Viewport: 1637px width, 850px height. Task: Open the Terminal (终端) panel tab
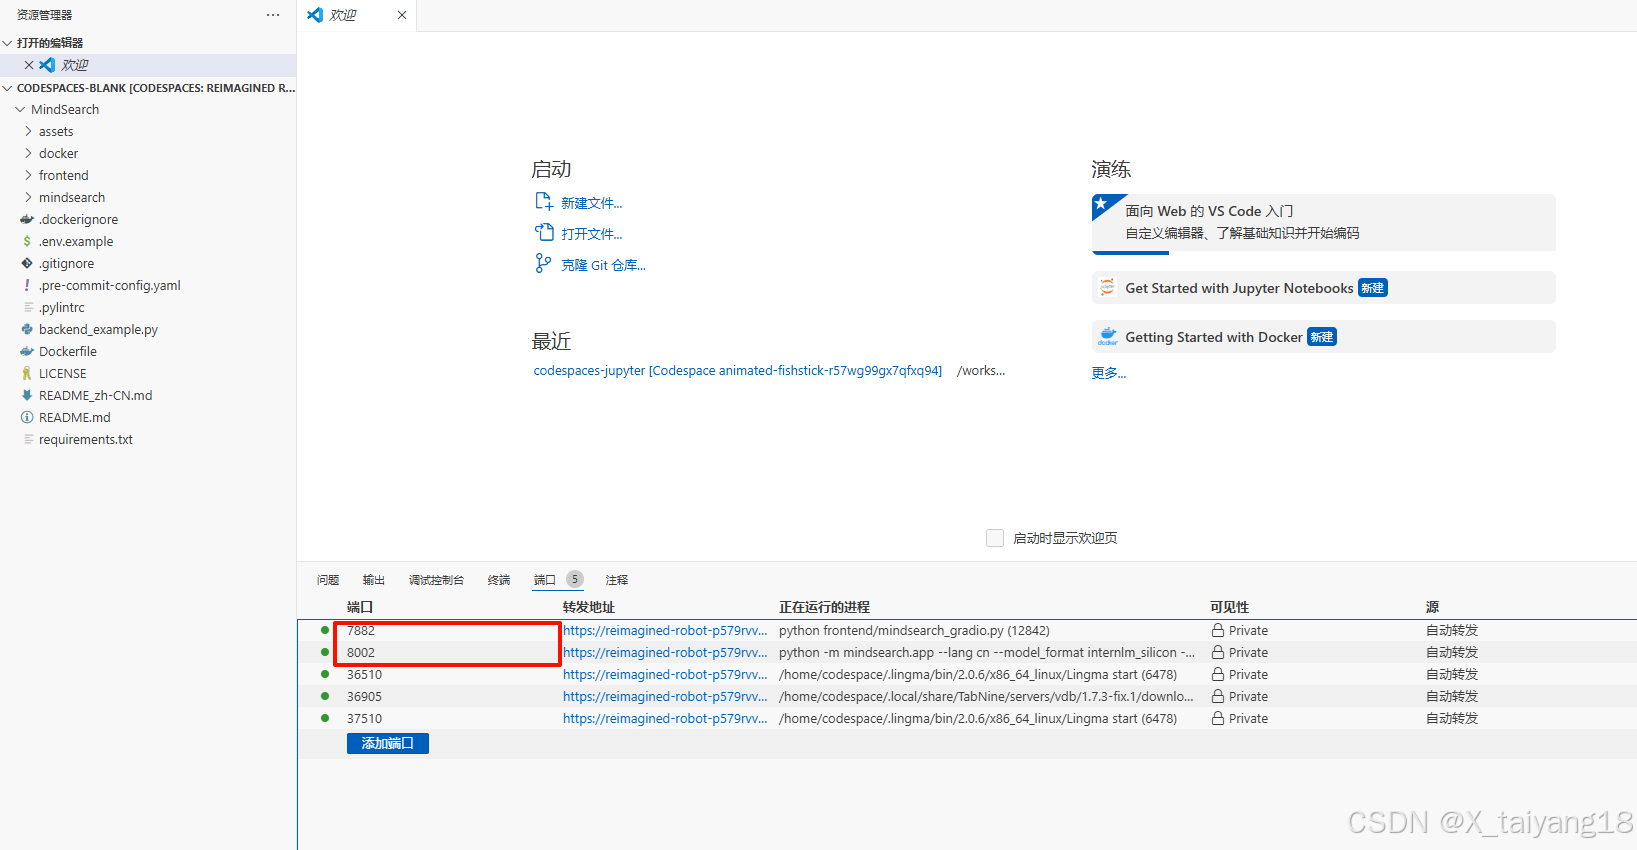(499, 580)
